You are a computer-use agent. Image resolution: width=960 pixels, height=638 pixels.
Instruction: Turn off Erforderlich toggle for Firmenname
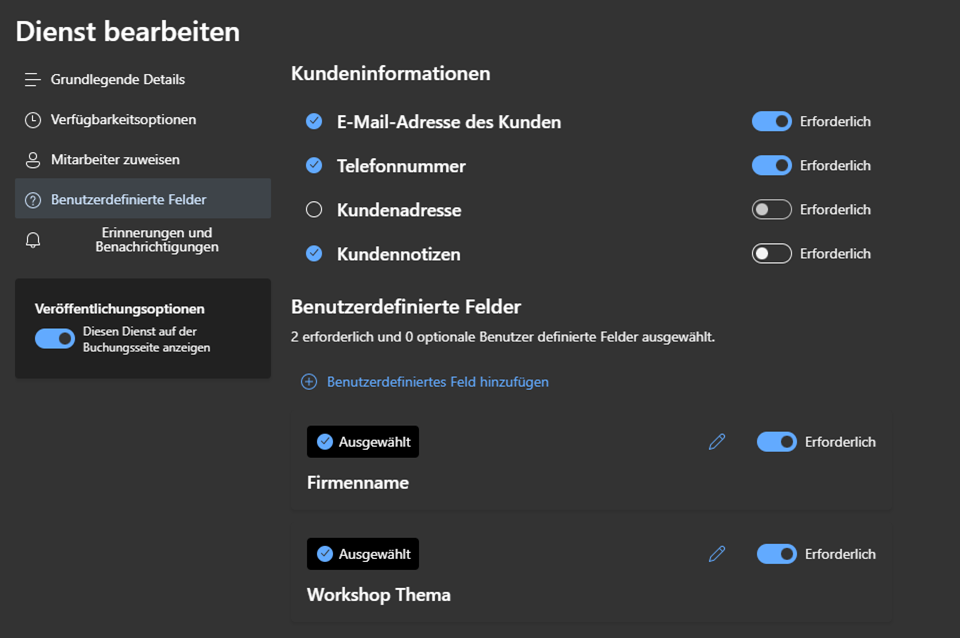tap(776, 441)
